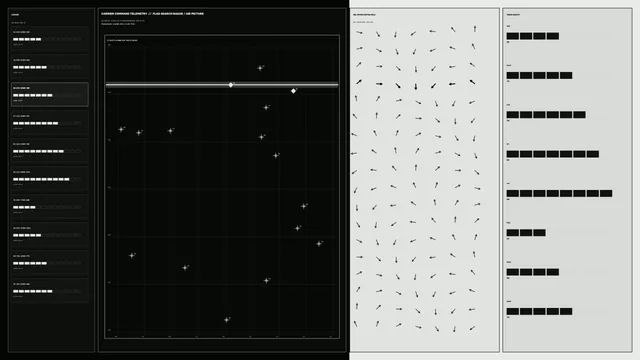Click the bold arrow pointing up-left

click(x=472, y=82)
